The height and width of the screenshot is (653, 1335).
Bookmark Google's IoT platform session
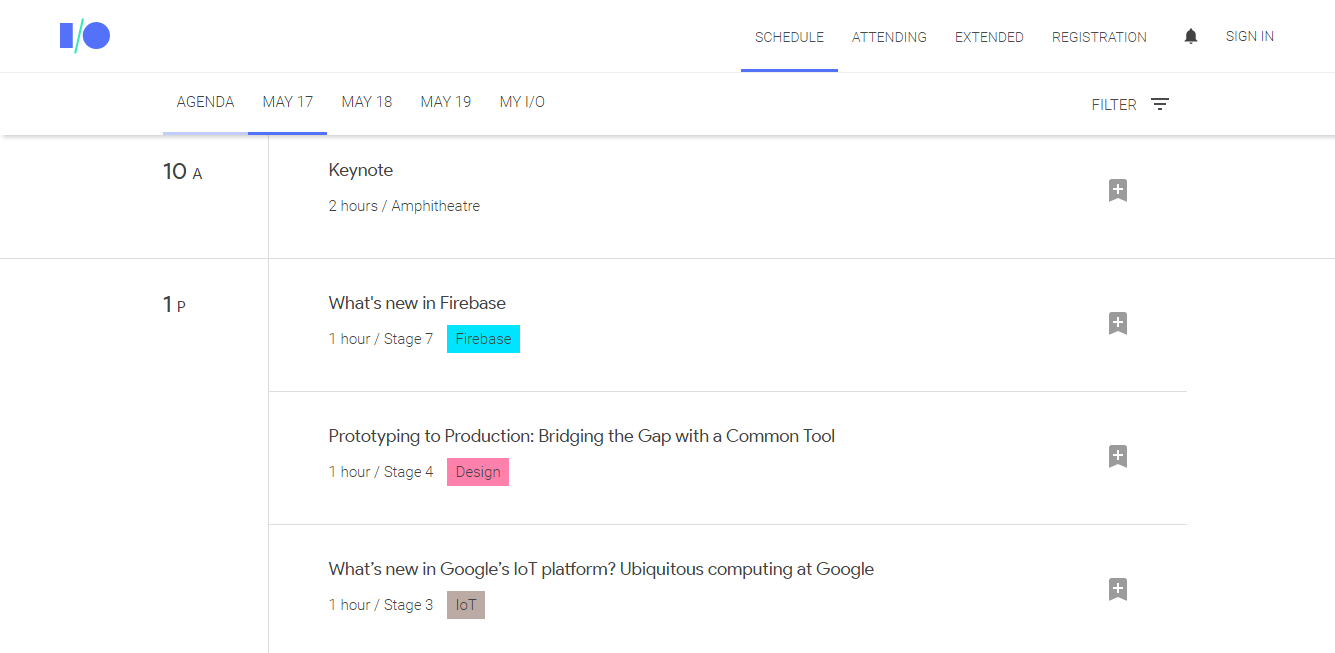(x=1118, y=589)
